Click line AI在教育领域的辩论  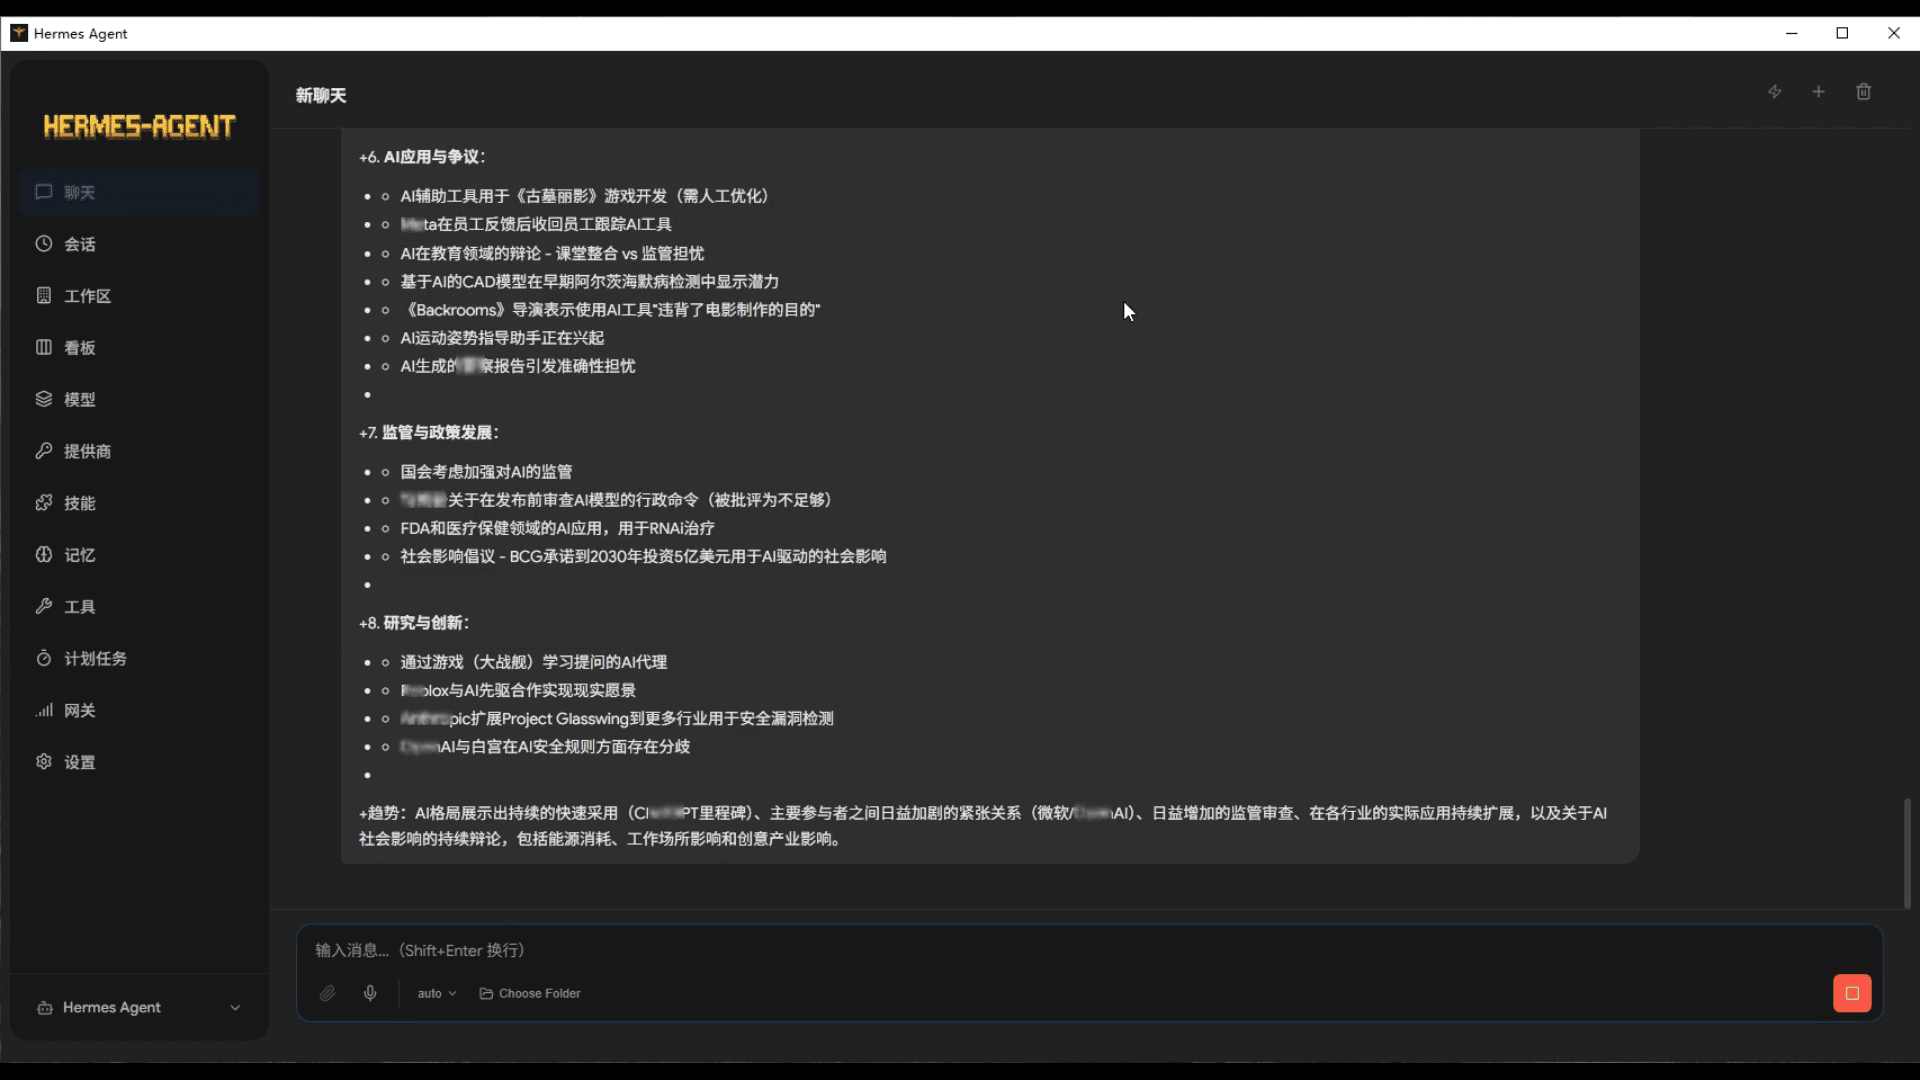coord(552,253)
